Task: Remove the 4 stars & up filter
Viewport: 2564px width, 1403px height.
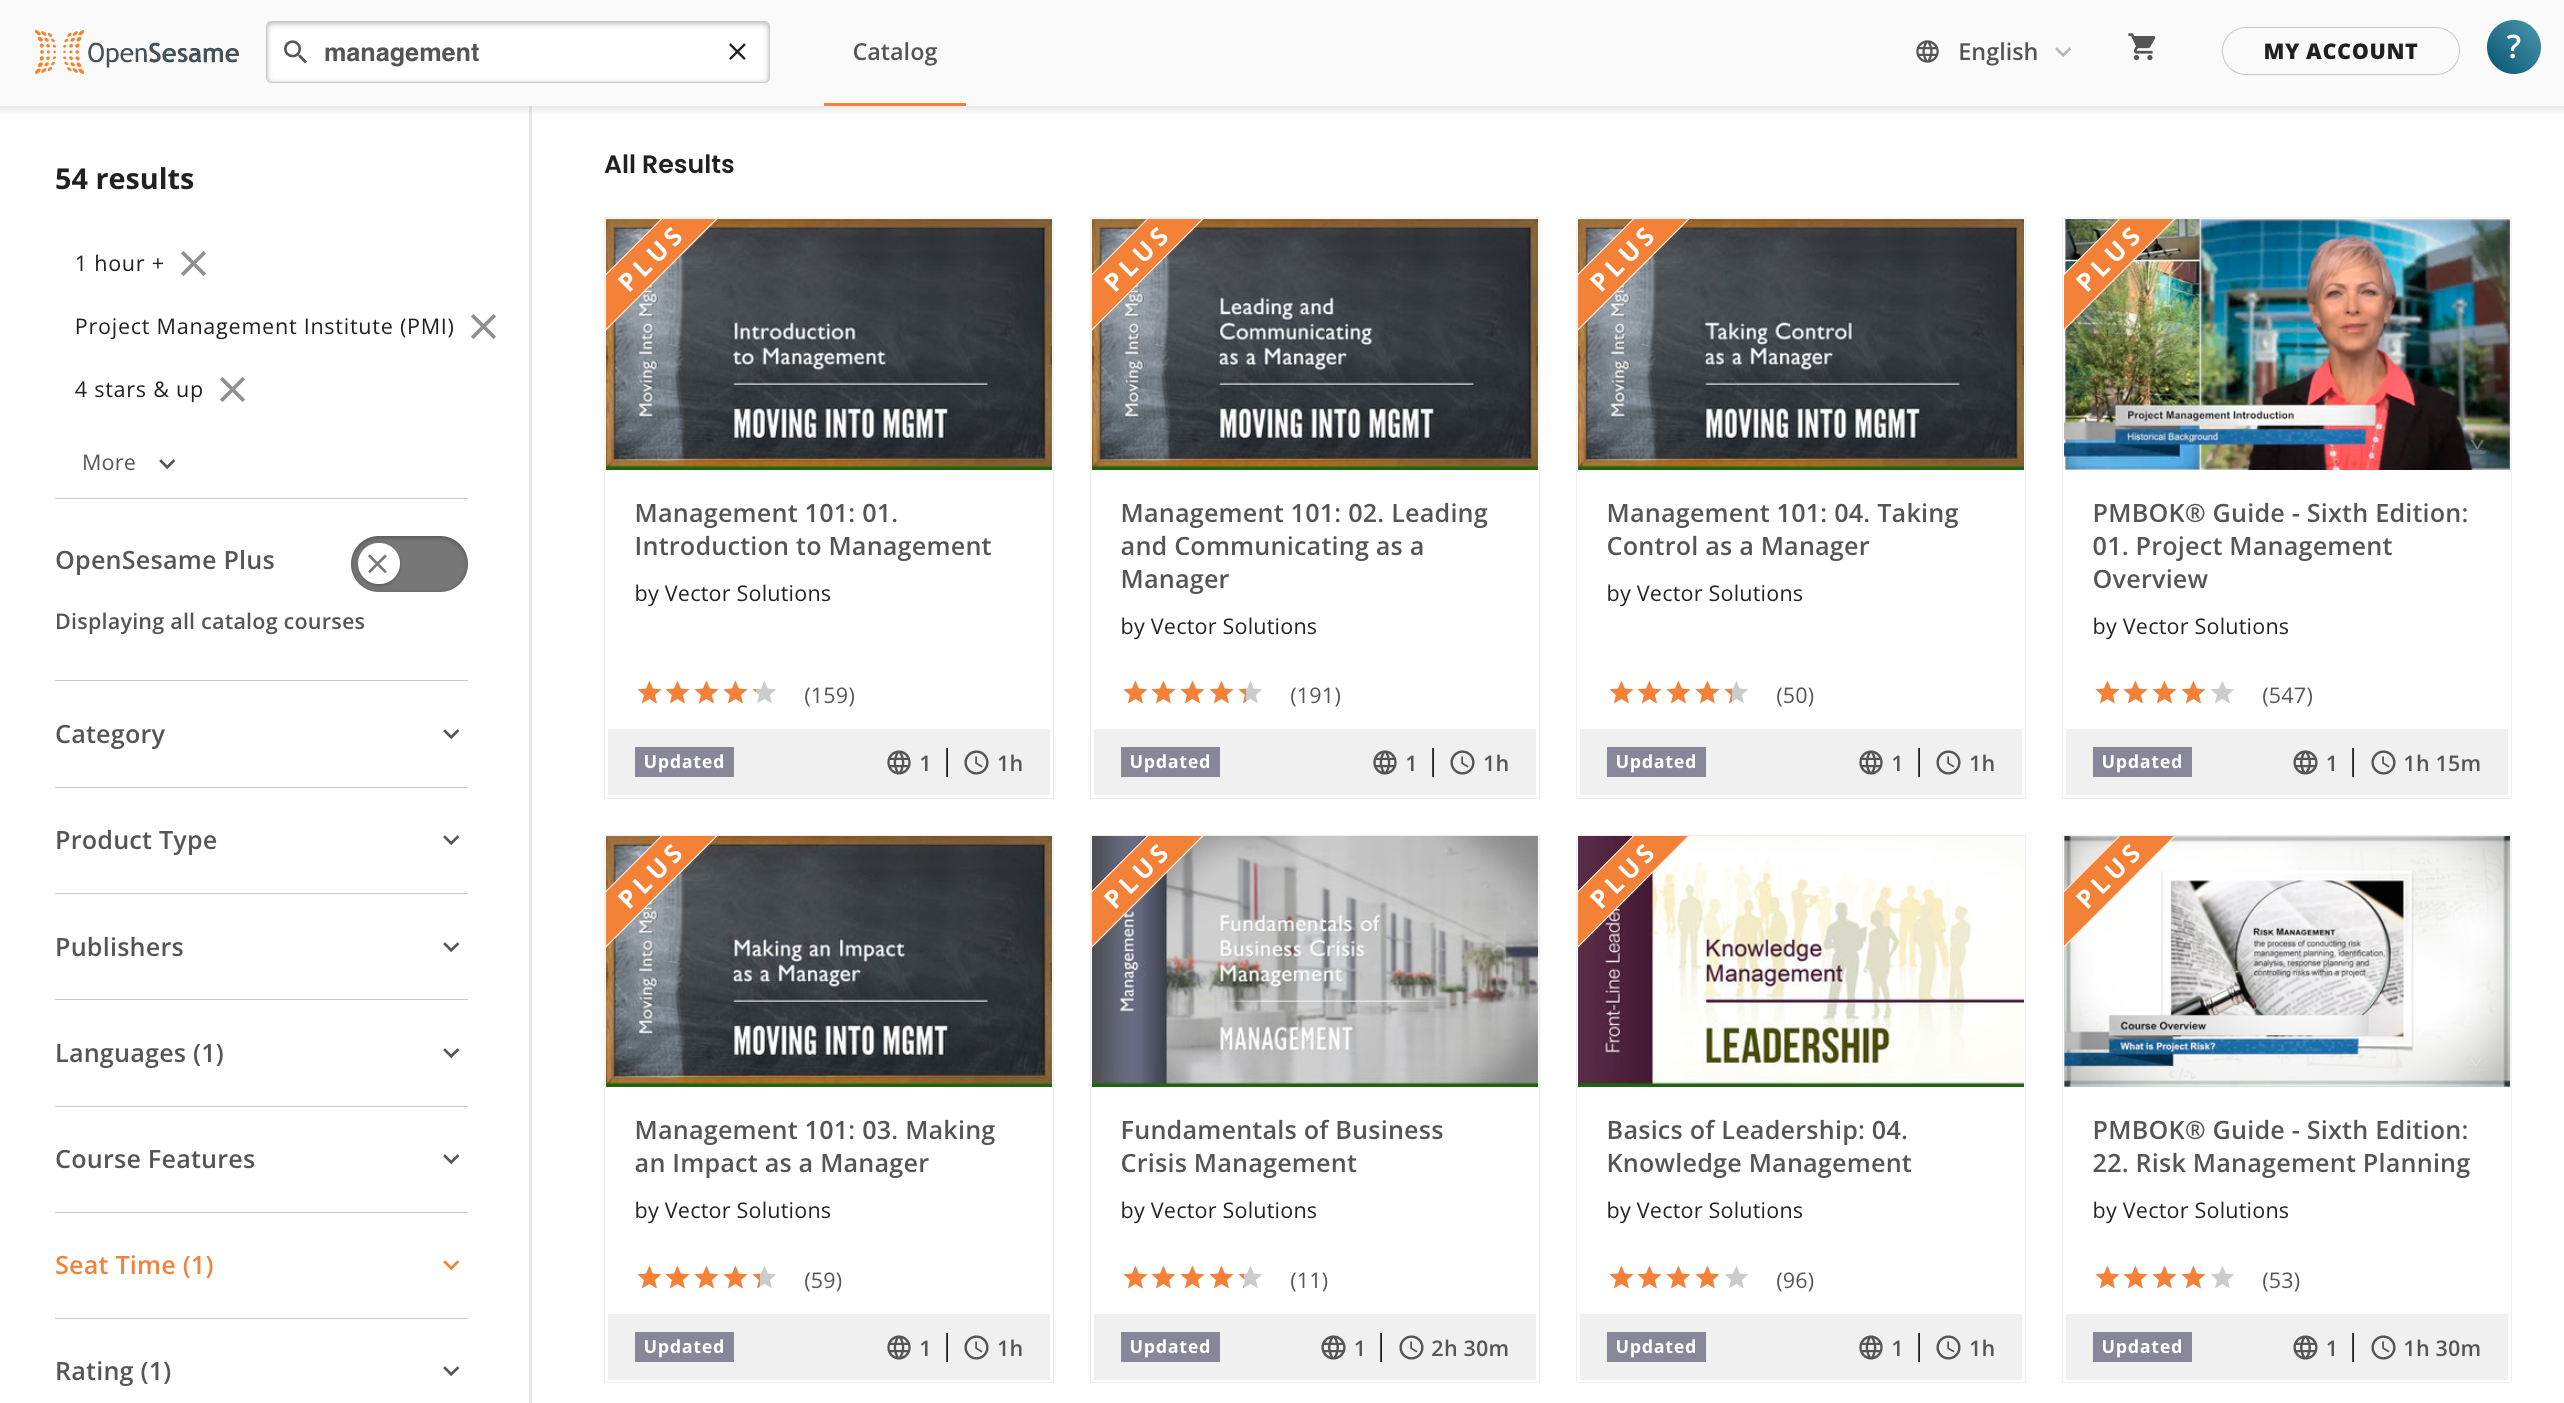Action: [232, 389]
